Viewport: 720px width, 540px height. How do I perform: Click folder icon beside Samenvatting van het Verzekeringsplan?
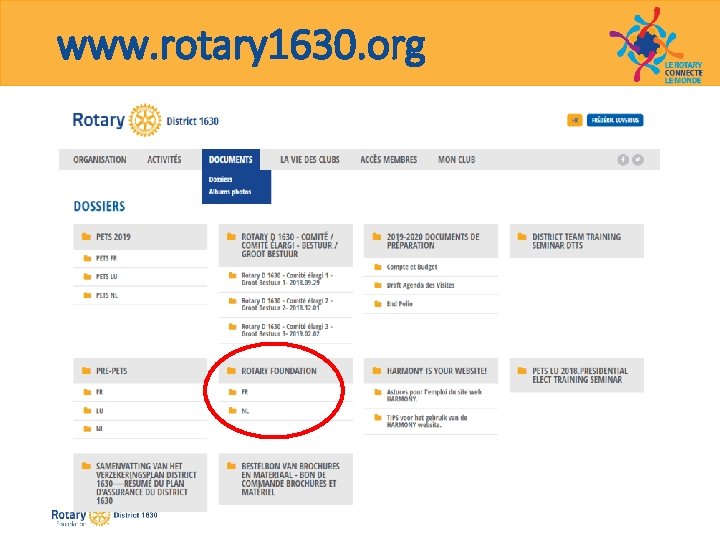(x=86, y=466)
